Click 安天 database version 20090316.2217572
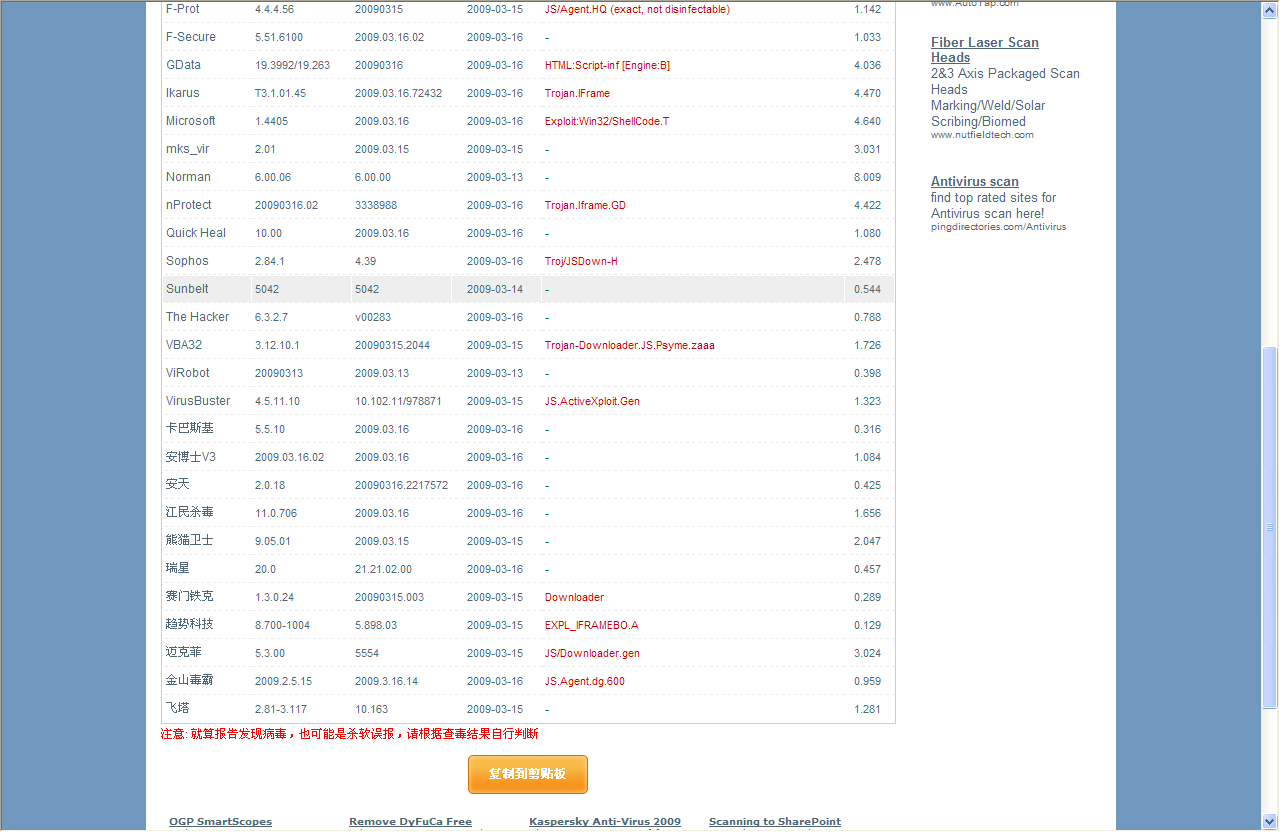The width and height of the screenshot is (1280, 832). click(401, 485)
